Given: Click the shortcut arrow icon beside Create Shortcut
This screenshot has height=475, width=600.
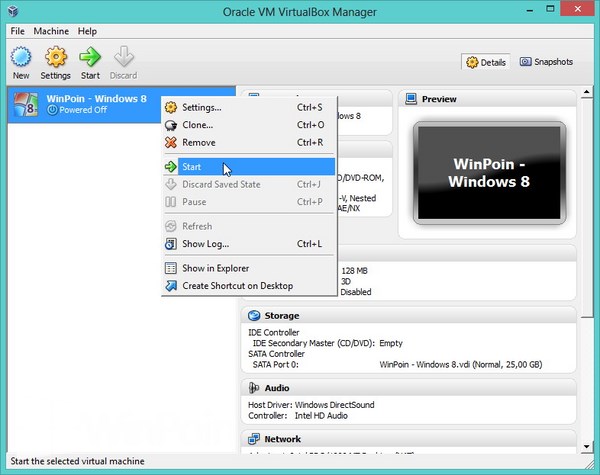Looking at the screenshot, I should click(x=171, y=286).
